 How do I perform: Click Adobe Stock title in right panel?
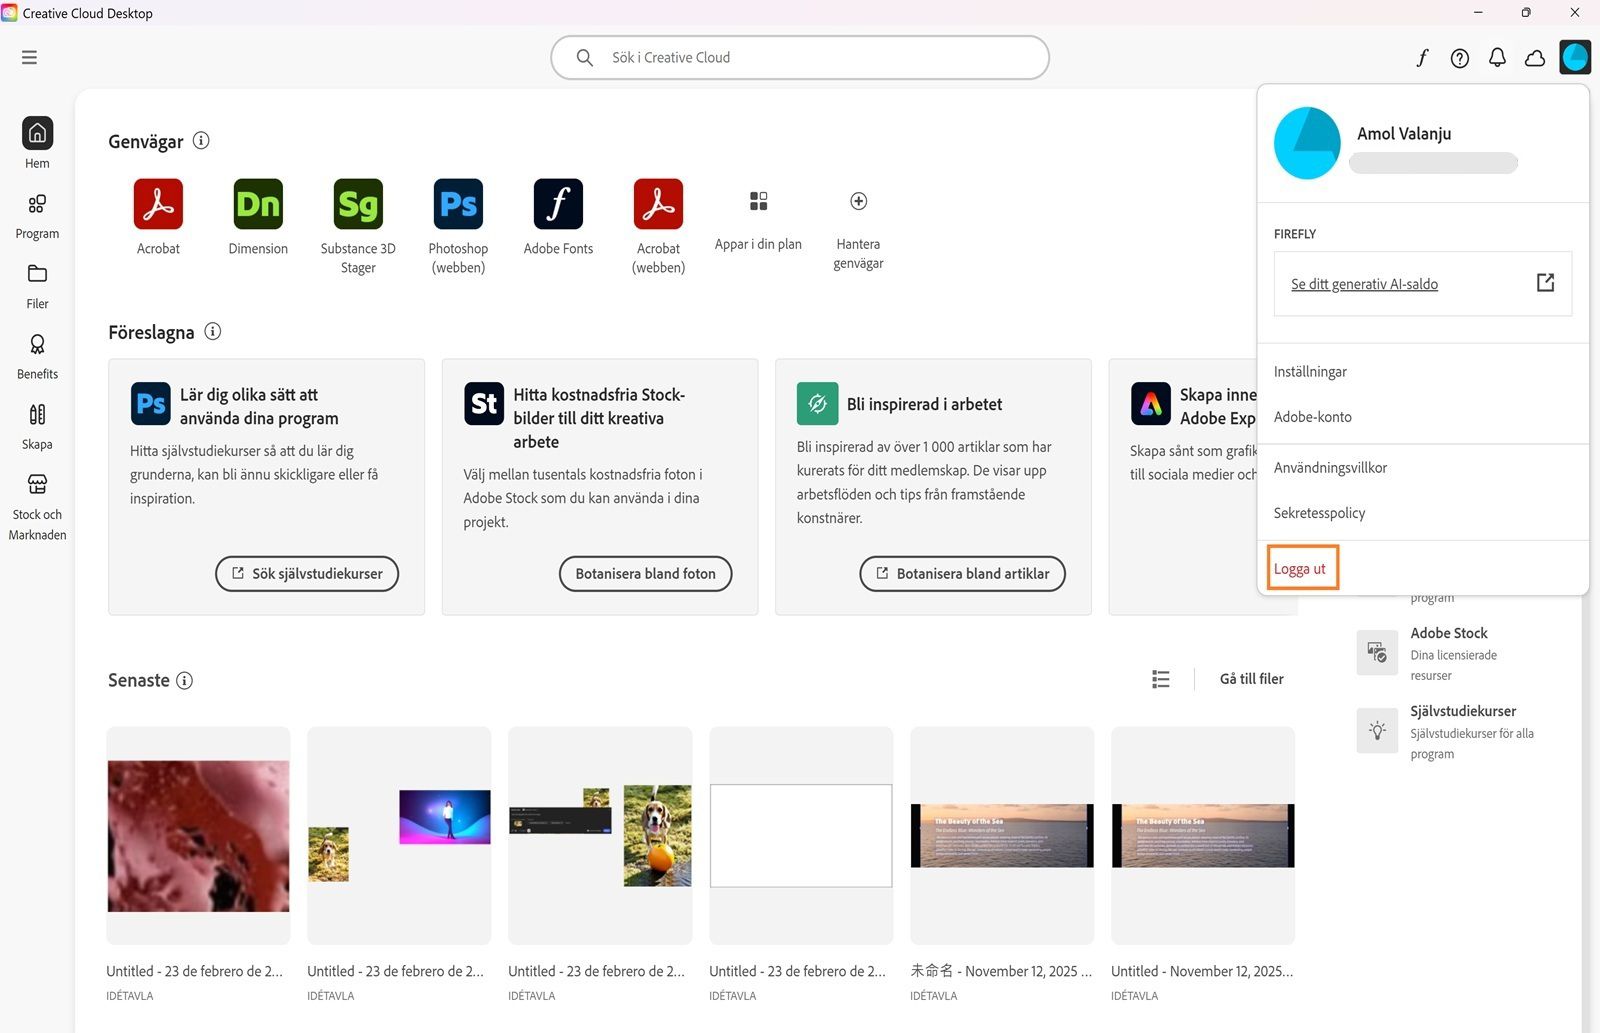(1448, 633)
